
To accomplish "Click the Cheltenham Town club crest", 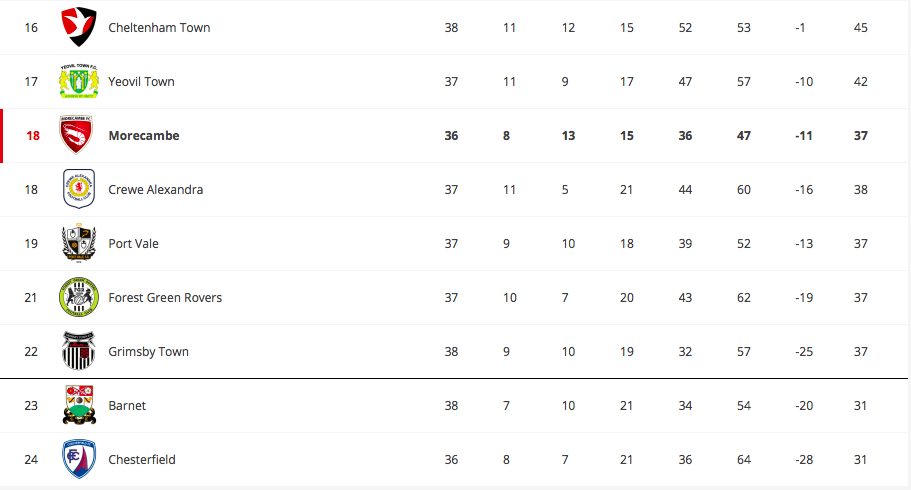I will pyautogui.click(x=78, y=27).
